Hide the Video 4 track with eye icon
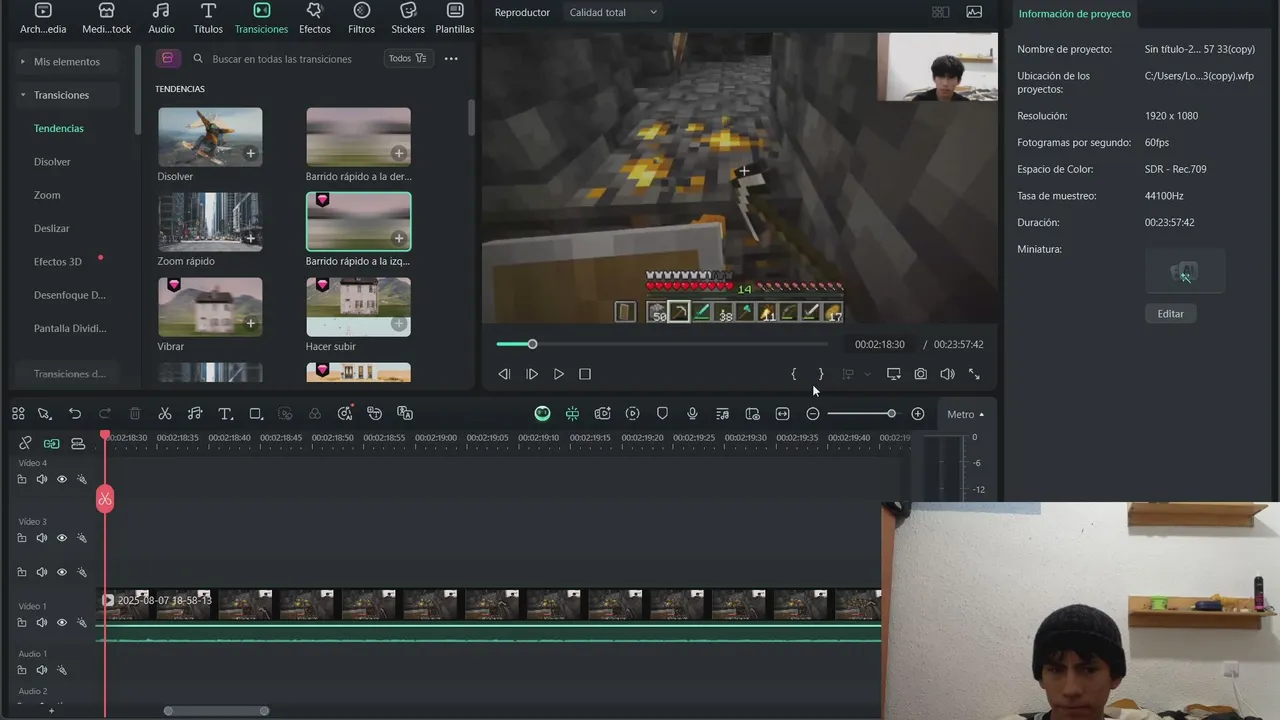 click(x=62, y=480)
